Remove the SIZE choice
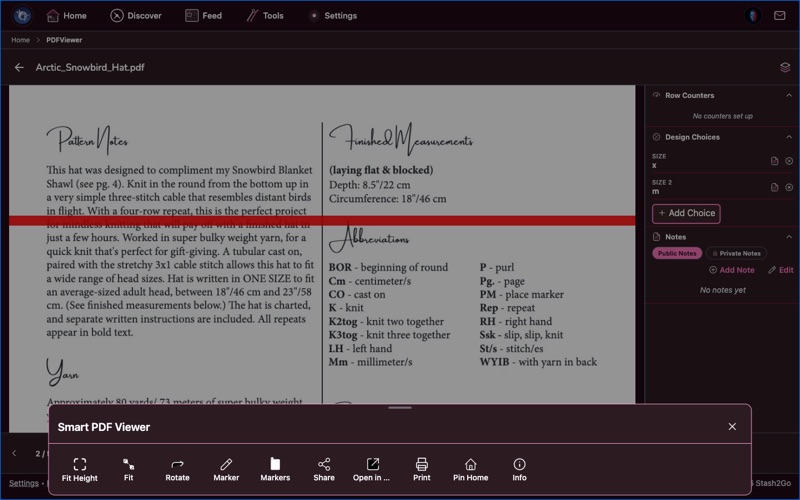Viewport: 800px width, 500px height. pyautogui.click(x=789, y=161)
